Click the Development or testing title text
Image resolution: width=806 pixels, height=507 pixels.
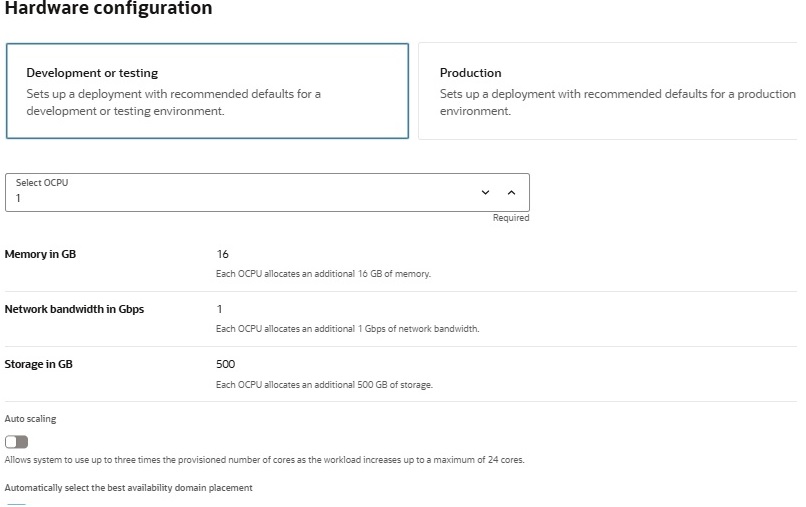(x=92, y=73)
